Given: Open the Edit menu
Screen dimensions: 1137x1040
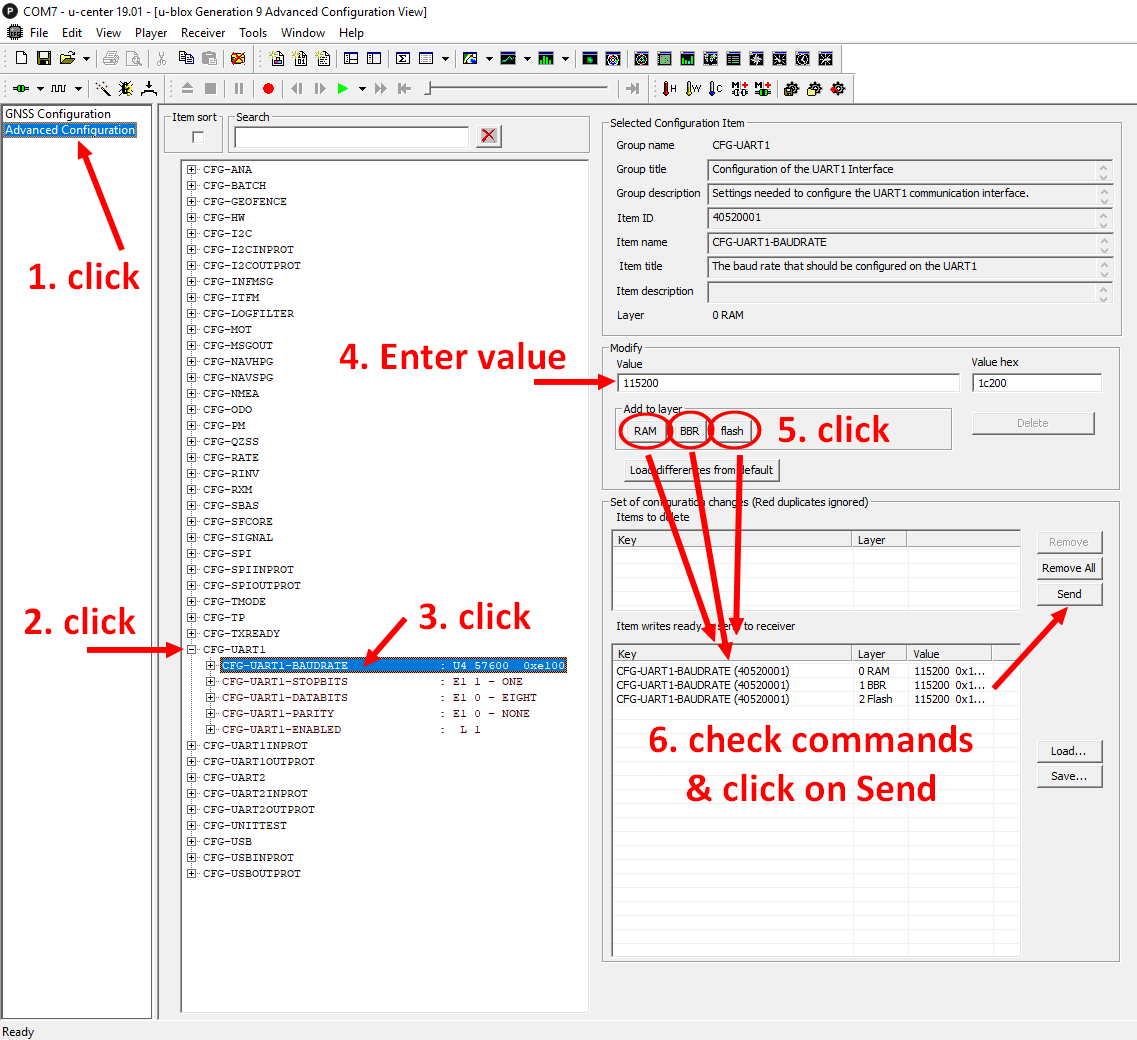Looking at the screenshot, I should coord(72,33).
